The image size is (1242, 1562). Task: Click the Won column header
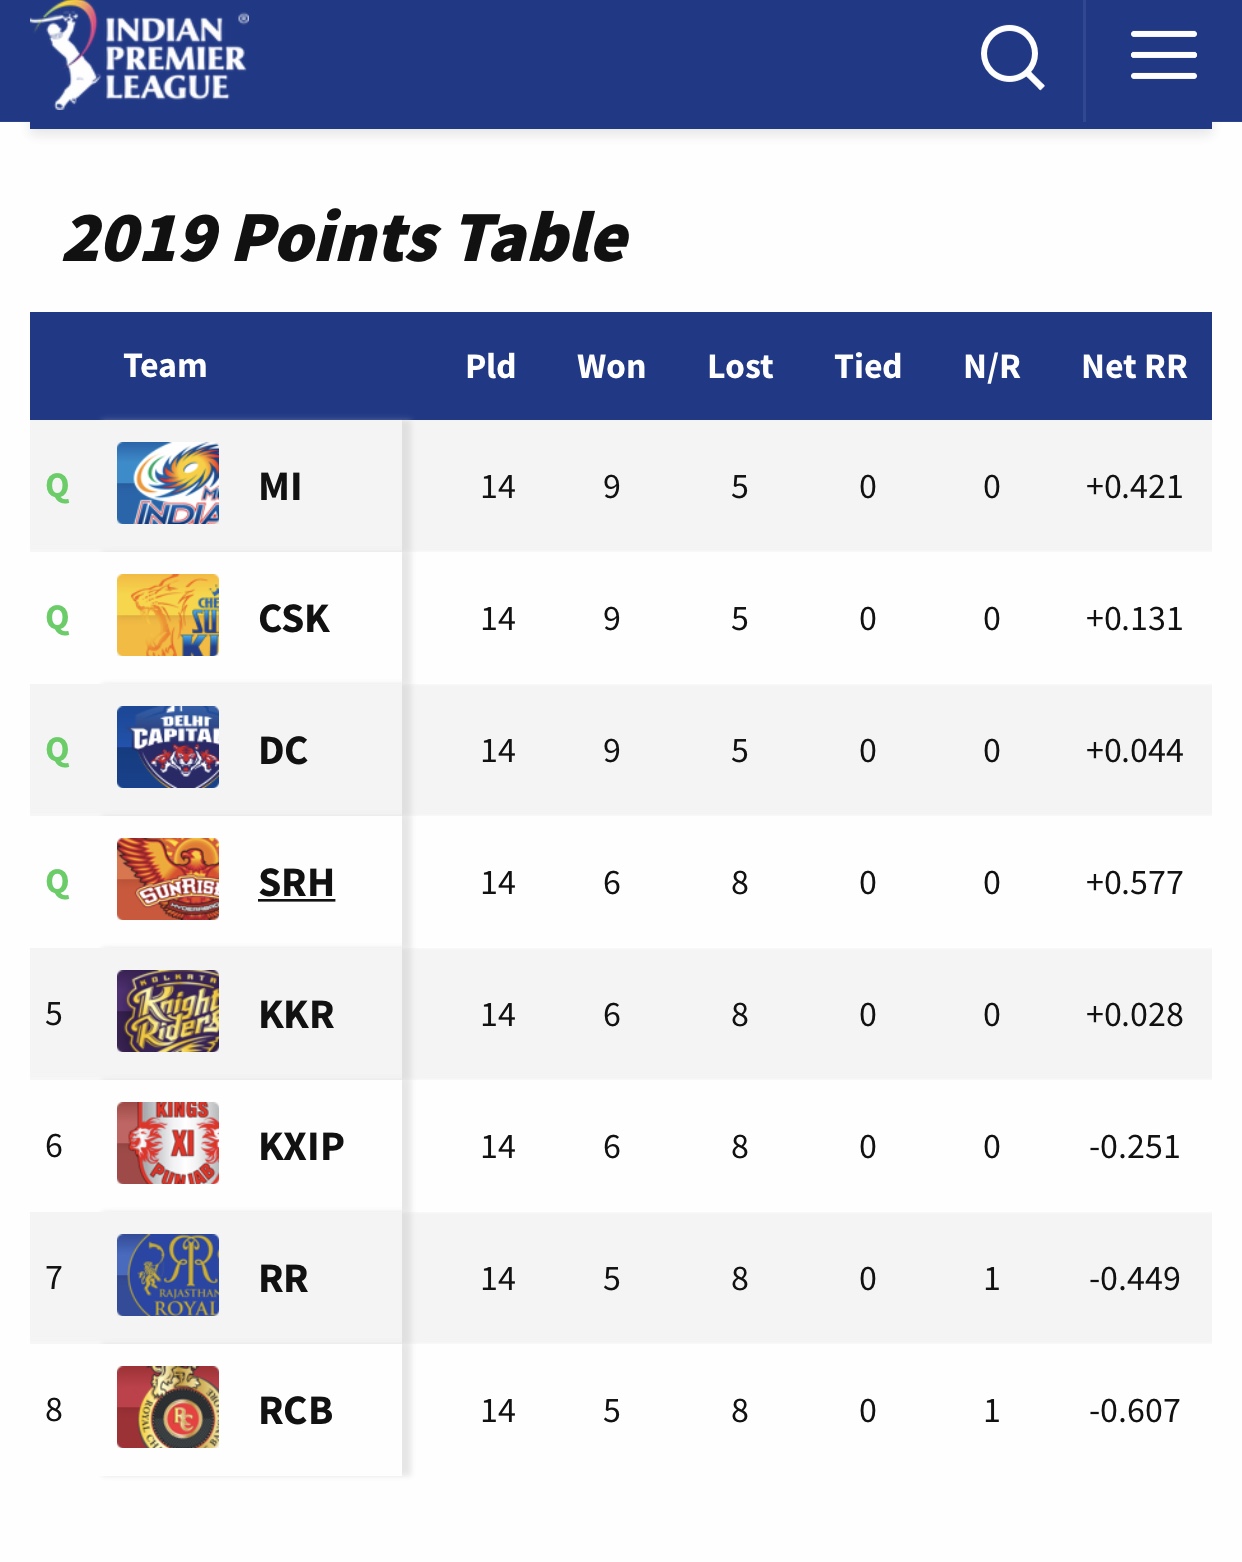pos(611,367)
